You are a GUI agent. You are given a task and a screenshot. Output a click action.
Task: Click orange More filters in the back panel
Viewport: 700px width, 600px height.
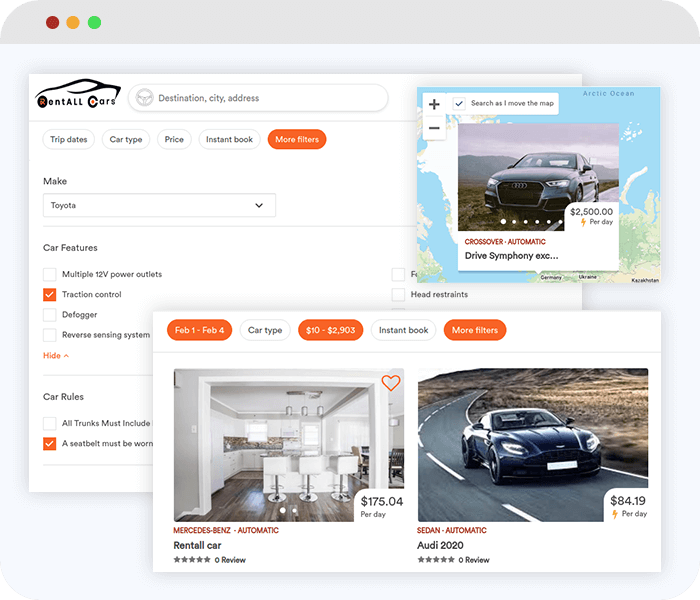point(297,139)
